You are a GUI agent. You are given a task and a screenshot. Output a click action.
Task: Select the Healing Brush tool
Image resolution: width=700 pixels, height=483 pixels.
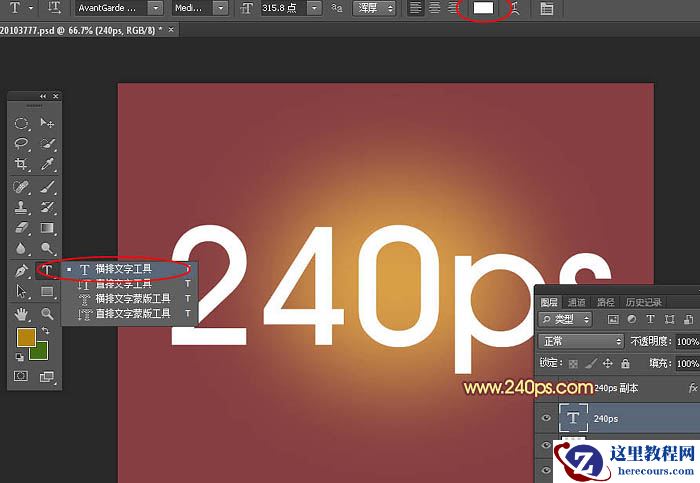(x=21, y=187)
